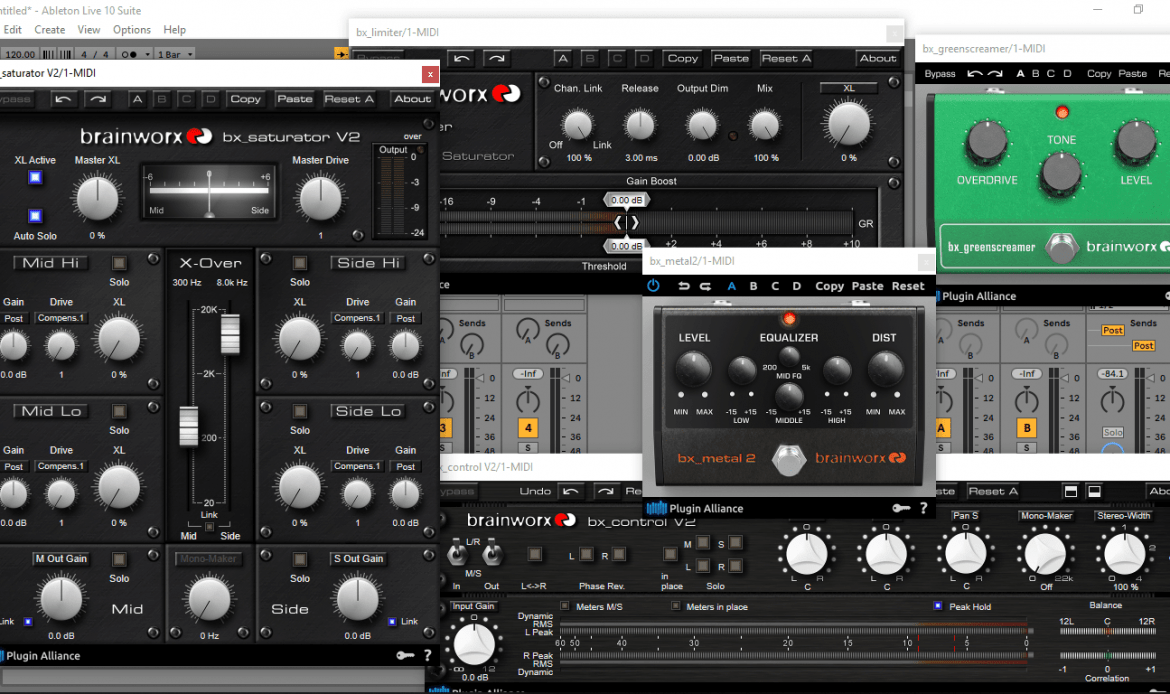Viewport: 1170px width, 694px height.
Task: Enable Solo in Side Hi band
Action: click(299, 263)
